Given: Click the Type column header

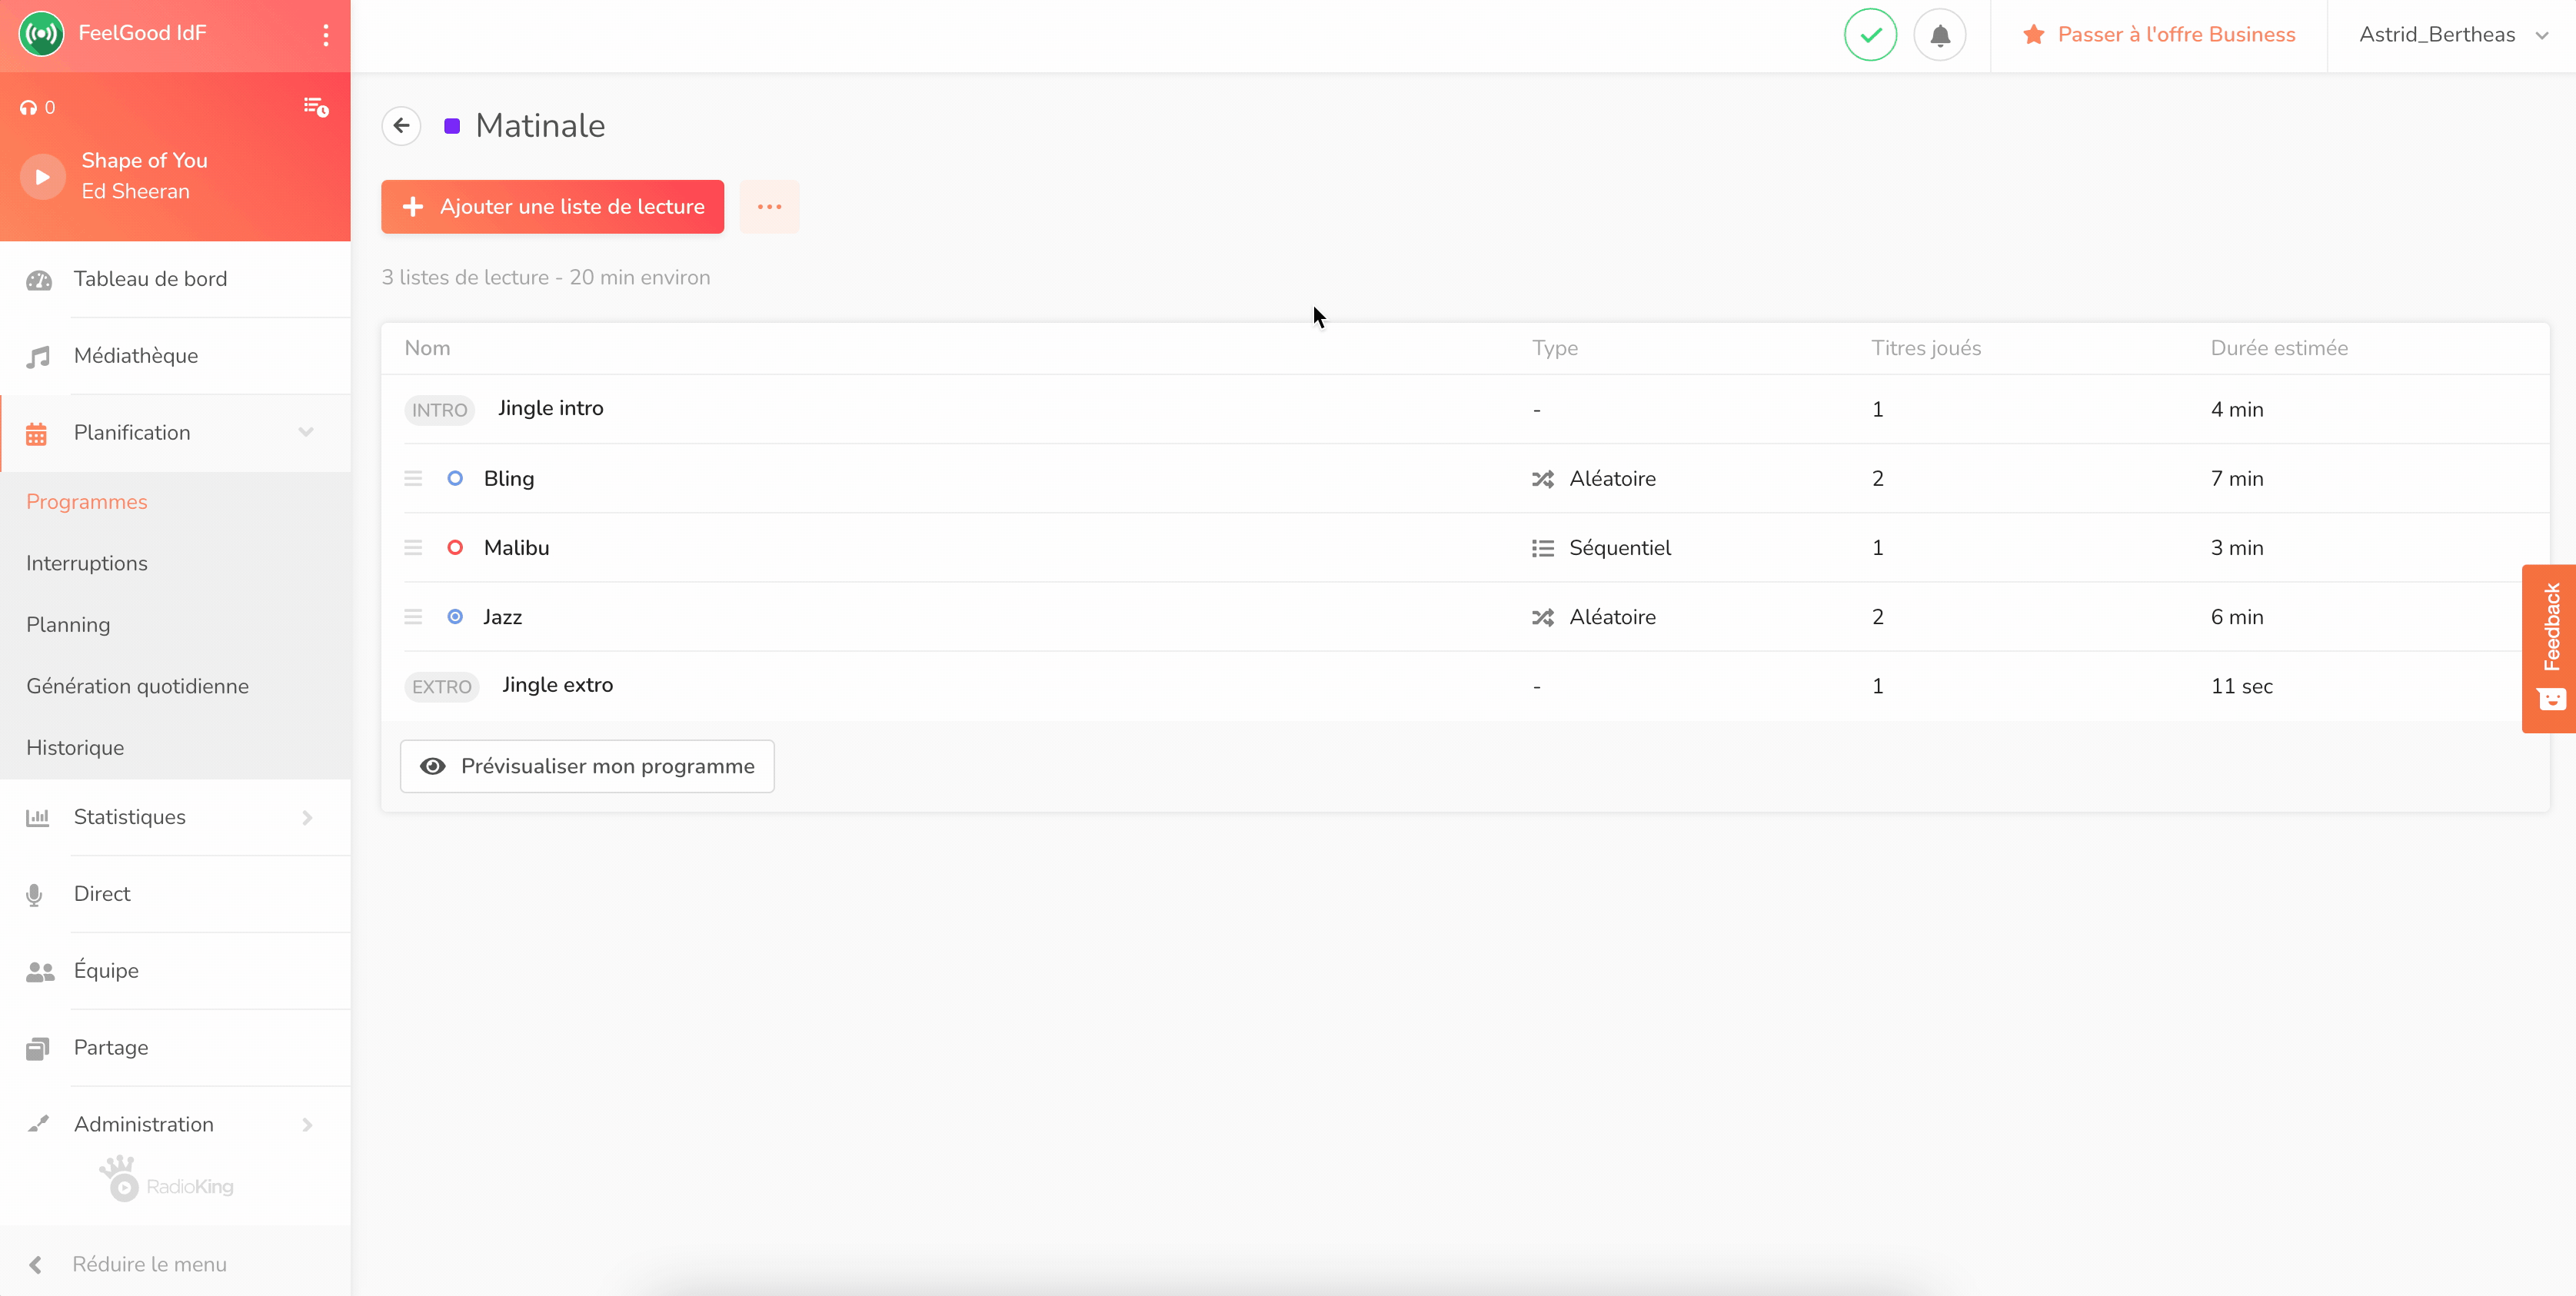Looking at the screenshot, I should coord(1555,348).
